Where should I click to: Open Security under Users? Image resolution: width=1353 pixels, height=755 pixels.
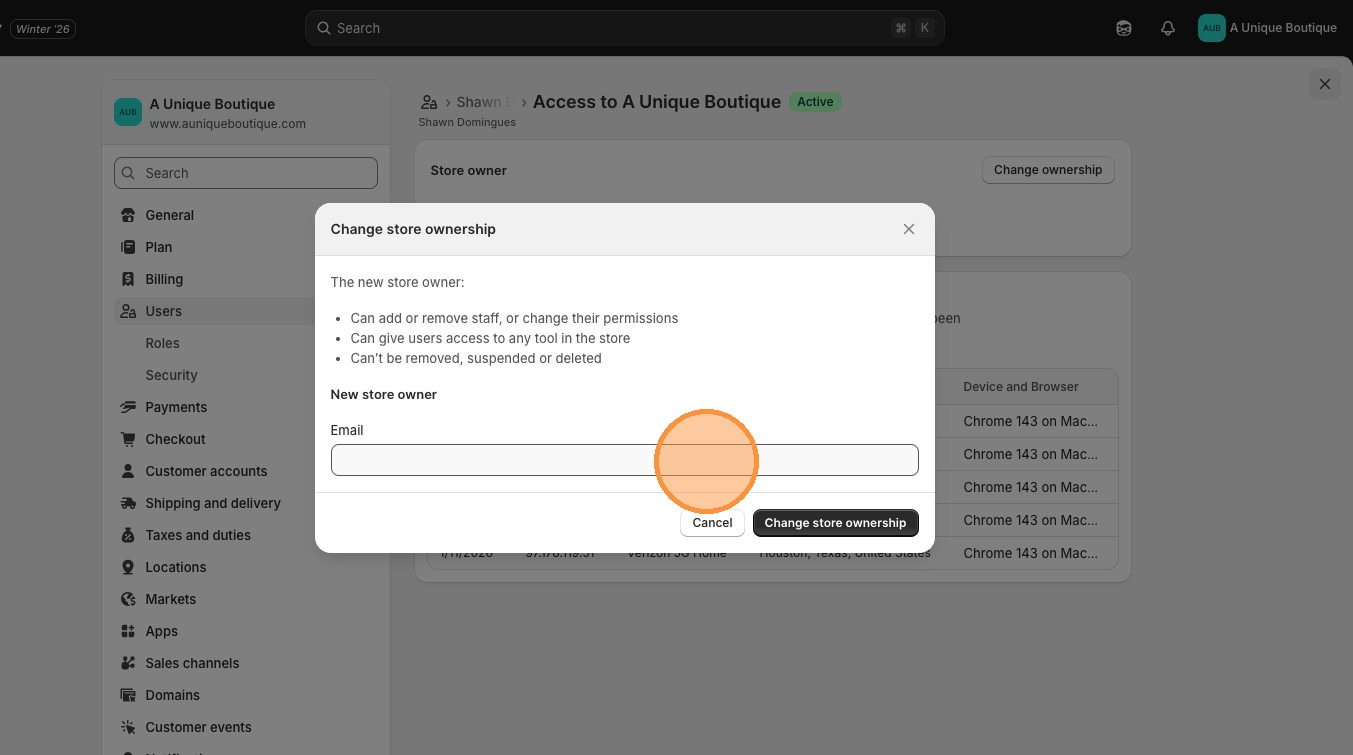171,375
